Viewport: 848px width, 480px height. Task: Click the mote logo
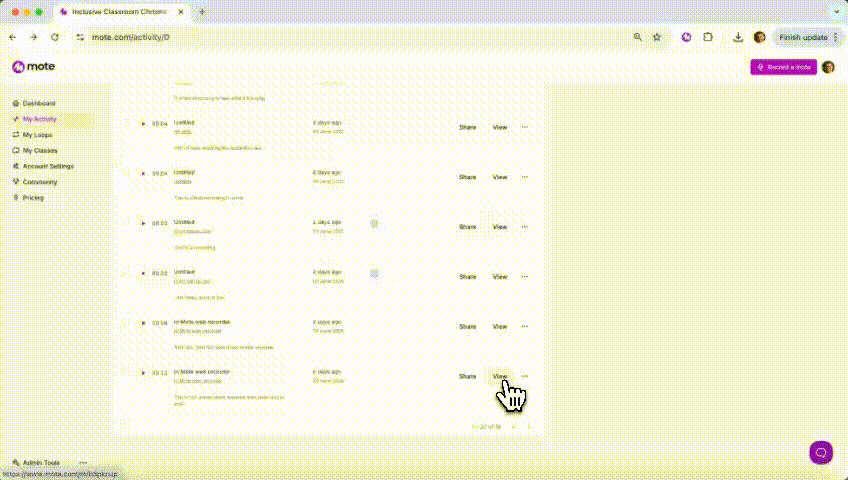click(33, 66)
